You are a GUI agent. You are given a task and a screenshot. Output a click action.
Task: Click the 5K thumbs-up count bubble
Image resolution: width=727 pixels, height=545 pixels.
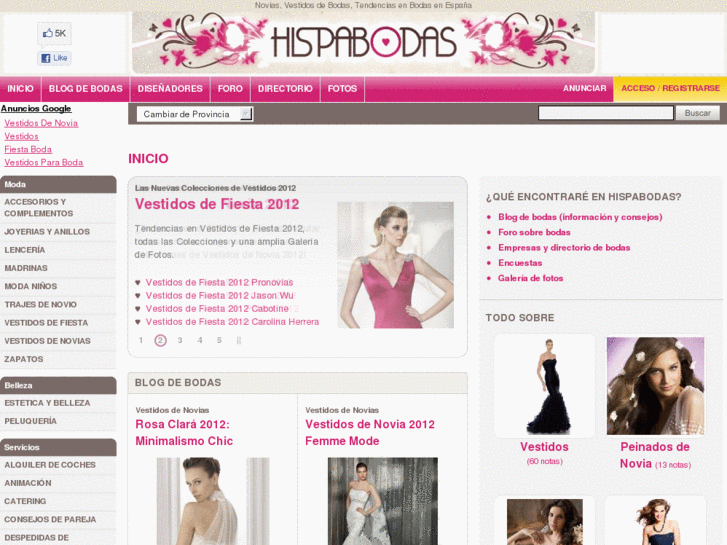pos(54,33)
